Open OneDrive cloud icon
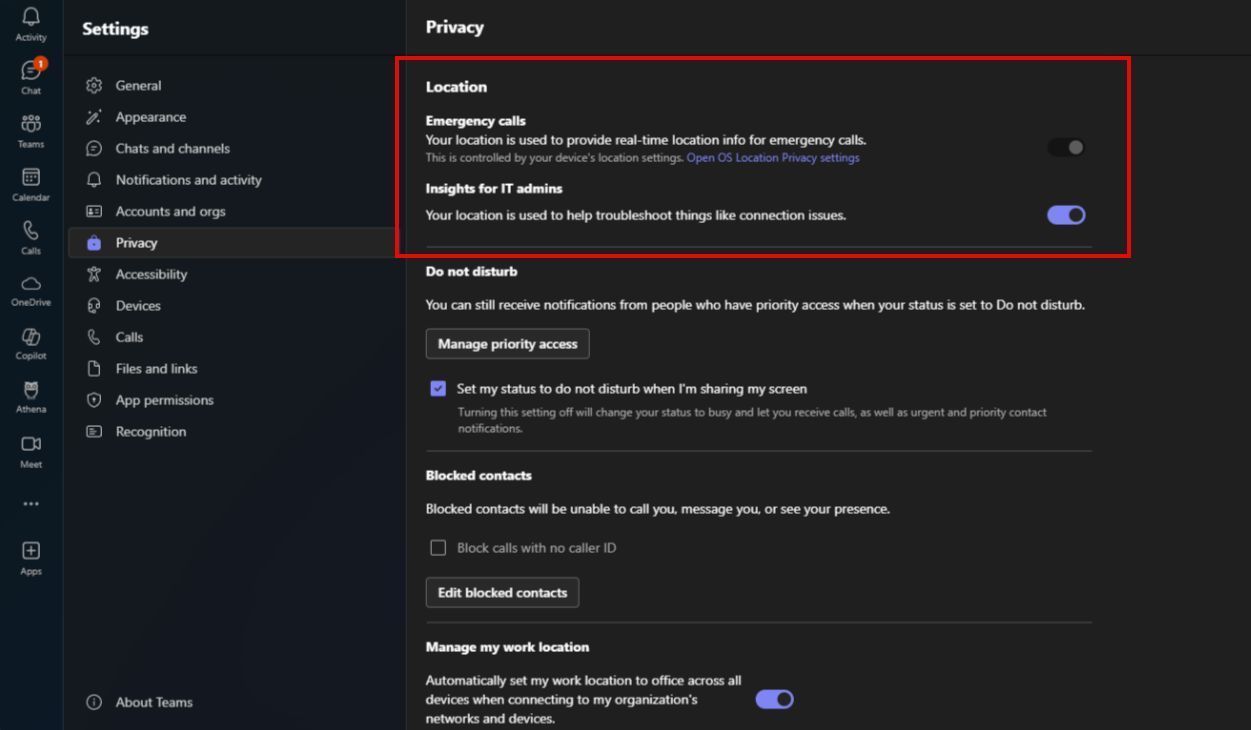The image size is (1251, 730). click(31, 290)
